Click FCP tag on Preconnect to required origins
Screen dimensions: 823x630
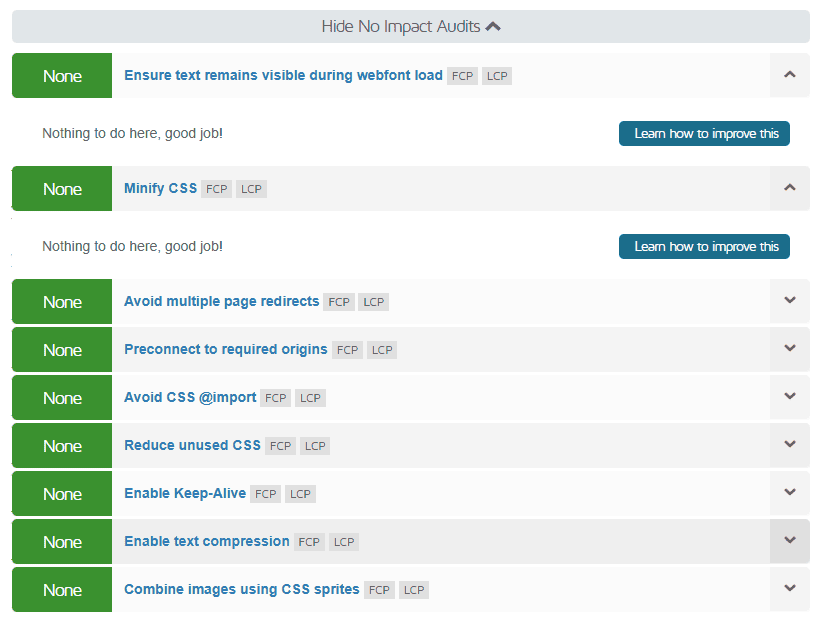tap(347, 350)
